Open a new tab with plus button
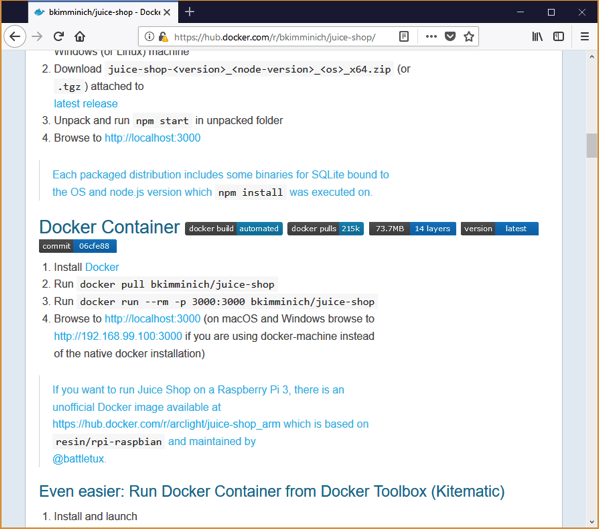Screen dimensions: 599x529 click(x=189, y=12)
